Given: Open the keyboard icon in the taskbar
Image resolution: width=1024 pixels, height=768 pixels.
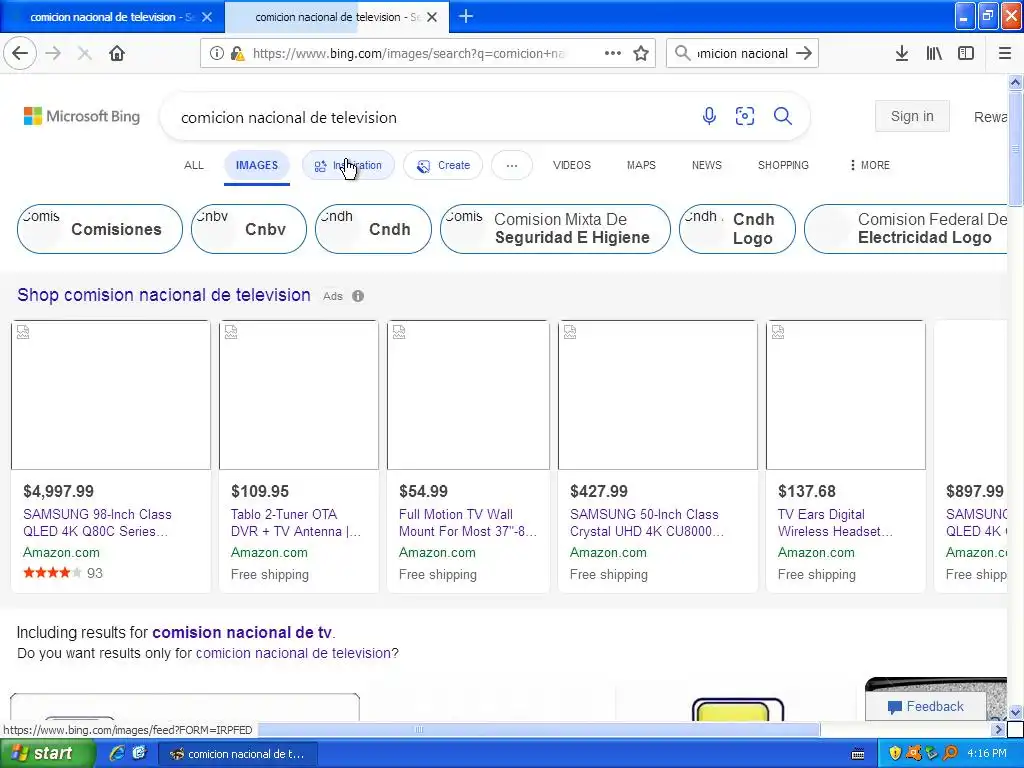Looking at the screenshot, I should point(858,754).
